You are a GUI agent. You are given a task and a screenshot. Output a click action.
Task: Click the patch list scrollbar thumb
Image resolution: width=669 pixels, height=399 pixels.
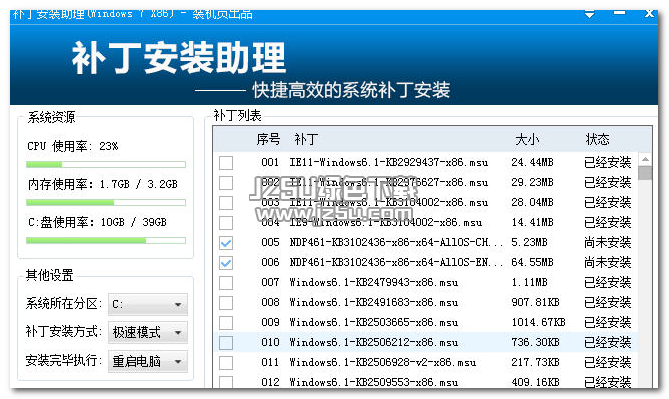(x=645, y=173)
